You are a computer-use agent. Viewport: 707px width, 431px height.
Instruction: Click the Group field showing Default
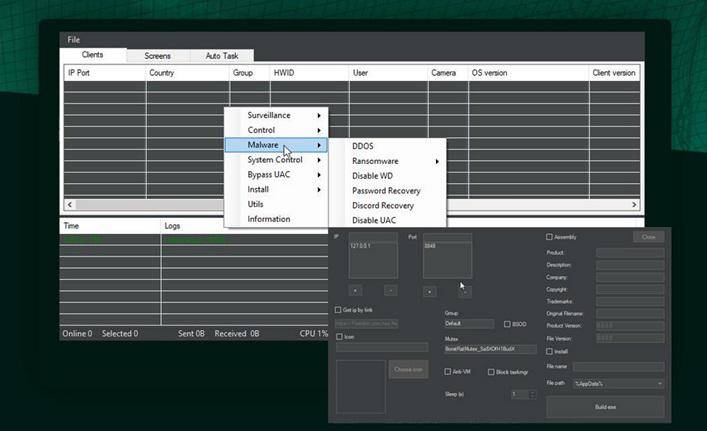(469, 324)
